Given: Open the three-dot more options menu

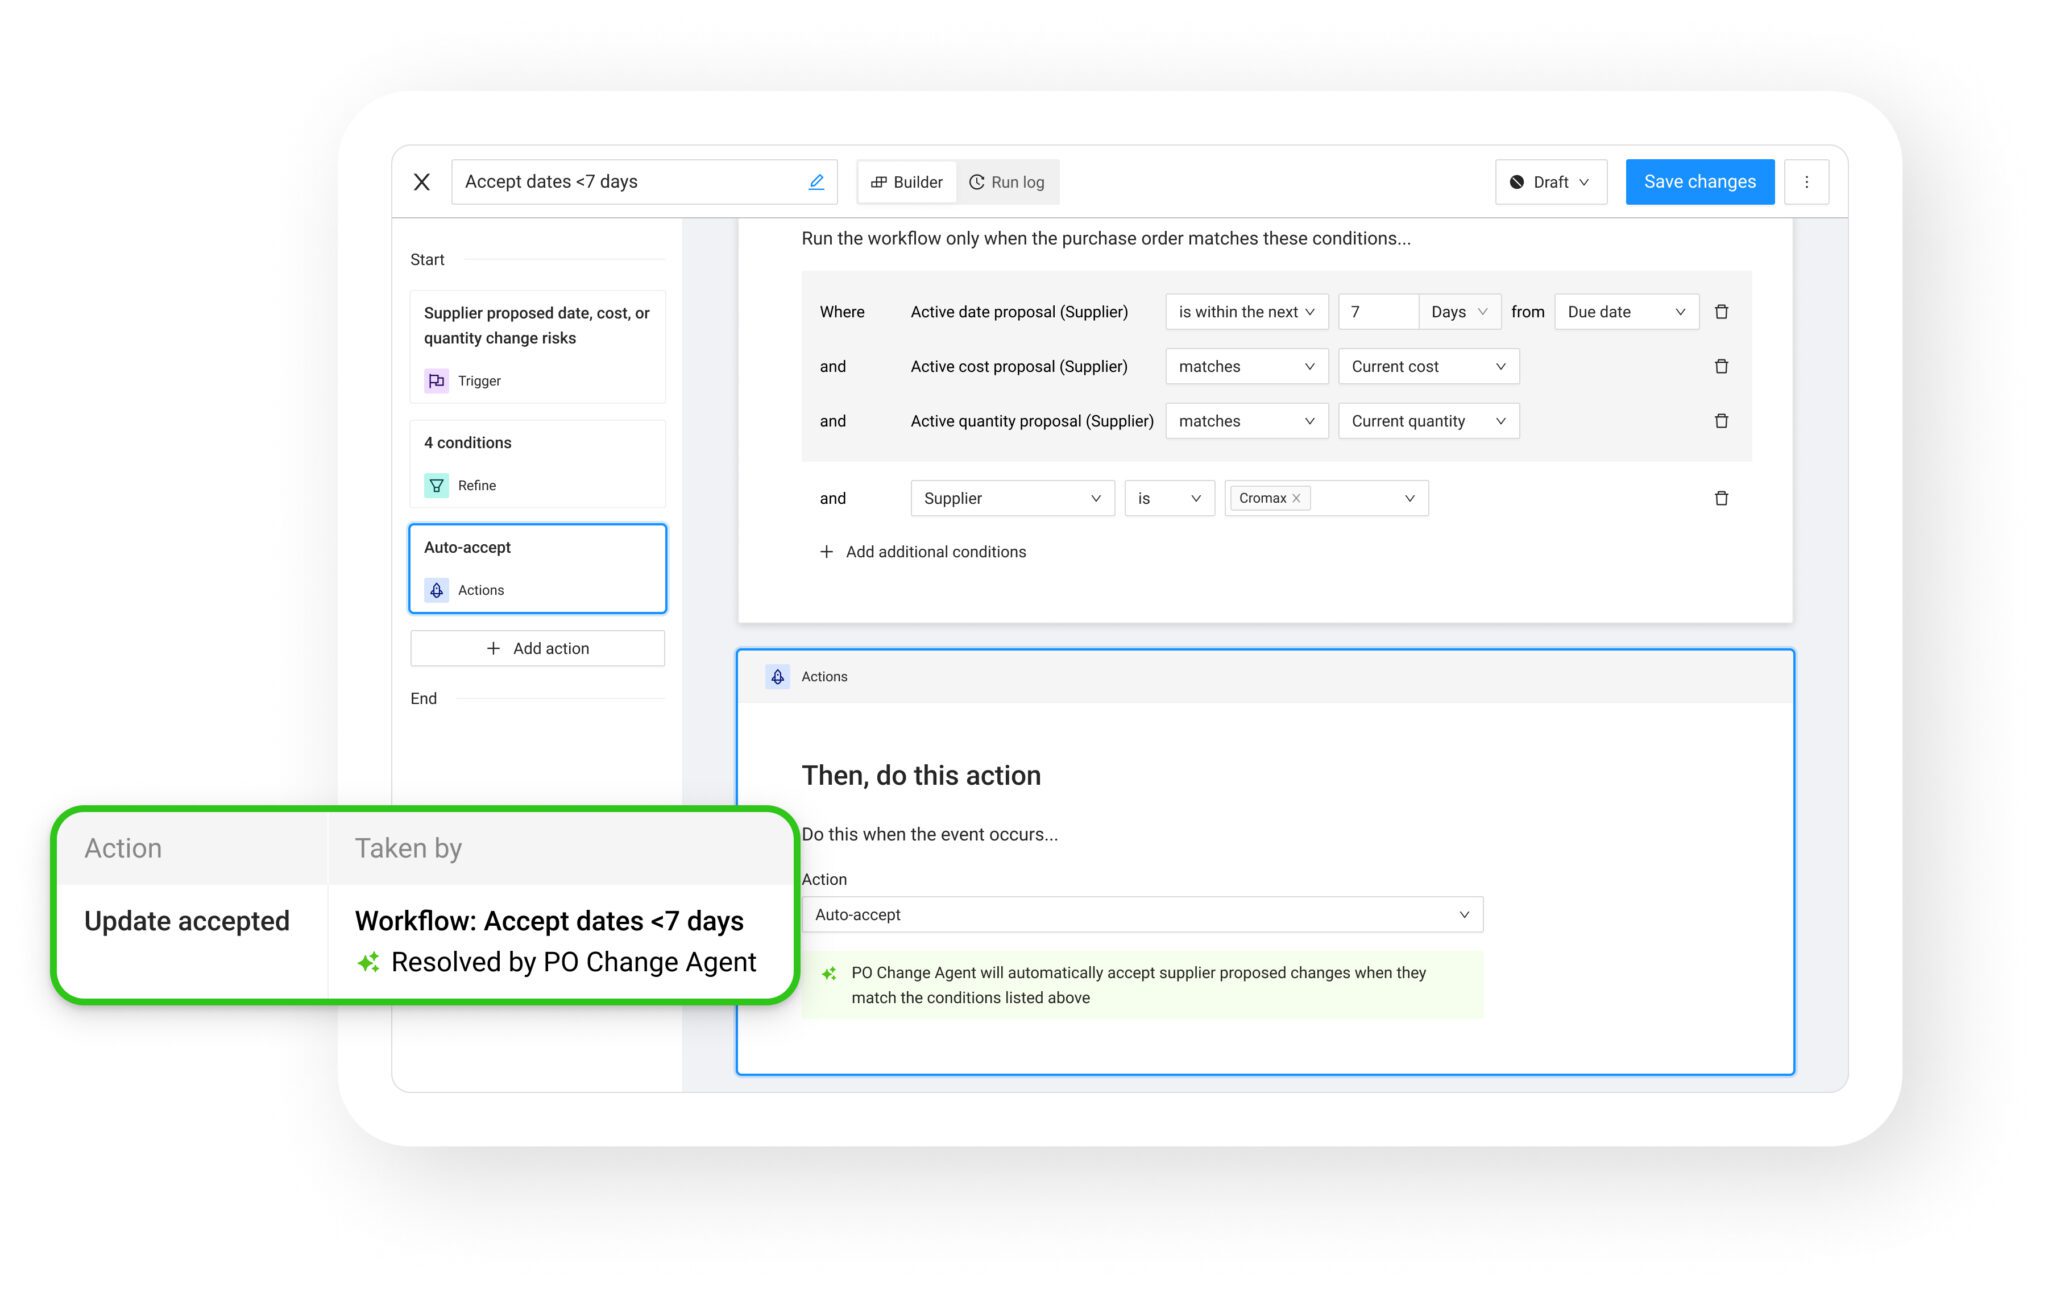Looking at the screenshot, I should point(1806,182).
